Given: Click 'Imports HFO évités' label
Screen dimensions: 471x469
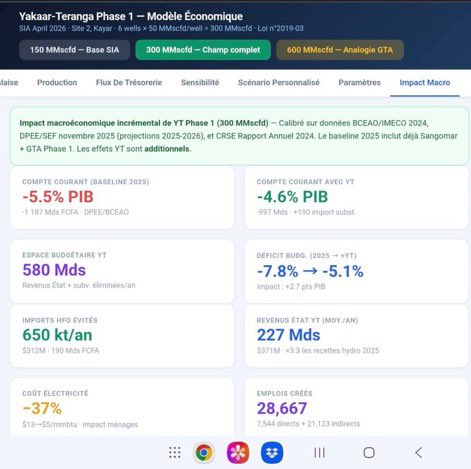Looking at the screenshot, I should [x=60, y=320].
